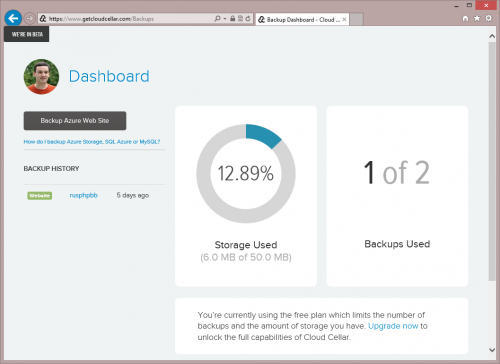Click the Backups Used label
Viewport: 500px width, 364px height.
point(397,244)
